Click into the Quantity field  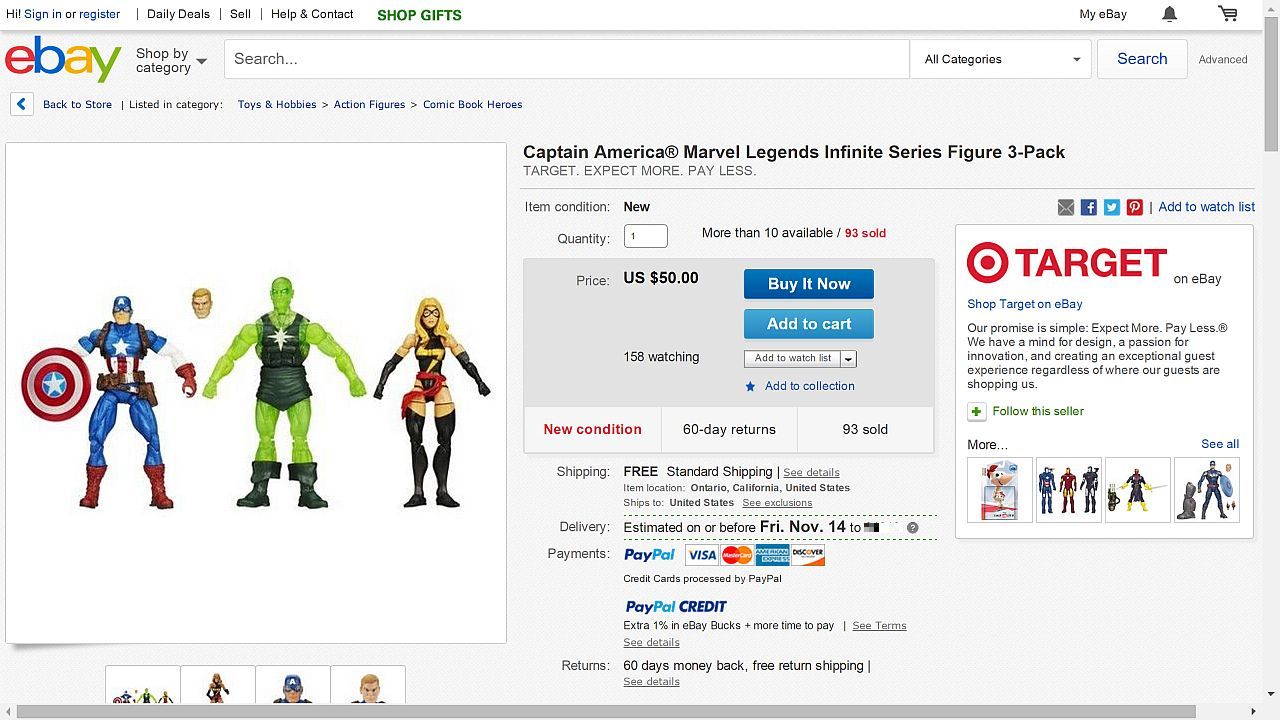pos(646,237)
